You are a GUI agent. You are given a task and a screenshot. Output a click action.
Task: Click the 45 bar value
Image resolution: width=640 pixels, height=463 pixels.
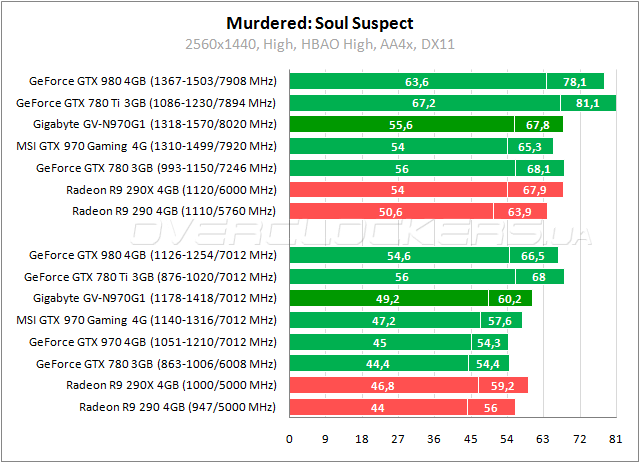coord(380,343)
